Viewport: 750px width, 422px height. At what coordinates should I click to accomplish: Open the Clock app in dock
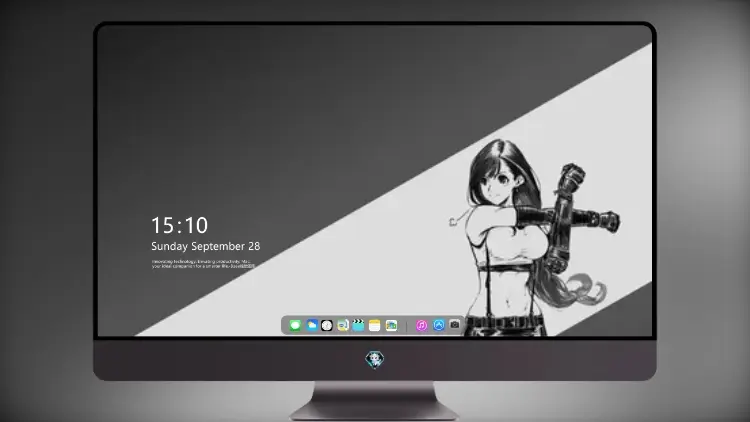point(327,325)
